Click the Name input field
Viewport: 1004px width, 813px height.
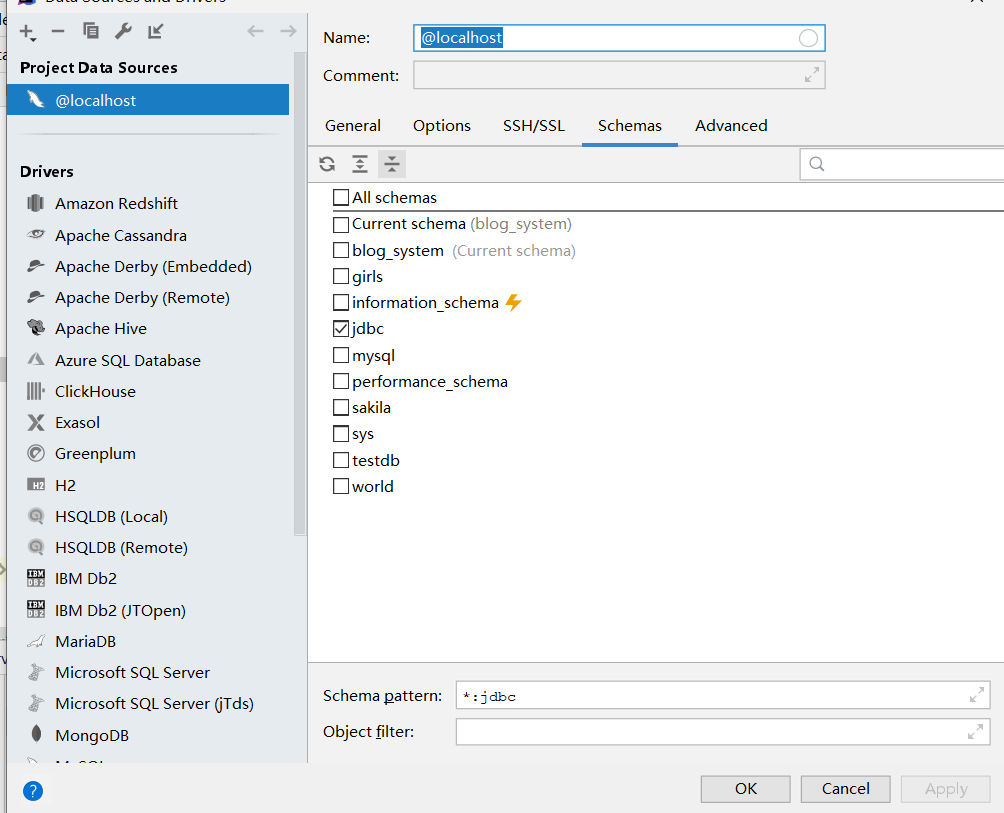tap(619, 38)
